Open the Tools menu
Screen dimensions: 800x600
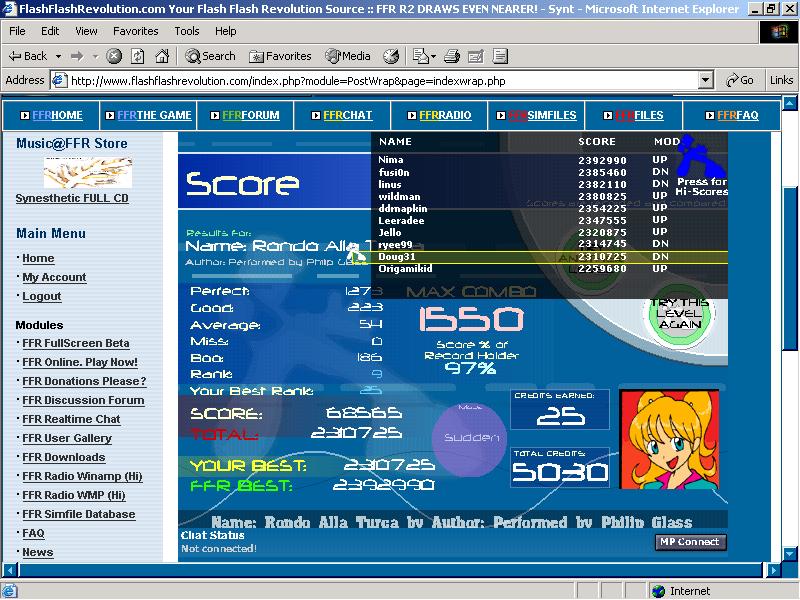coord(187,31)
